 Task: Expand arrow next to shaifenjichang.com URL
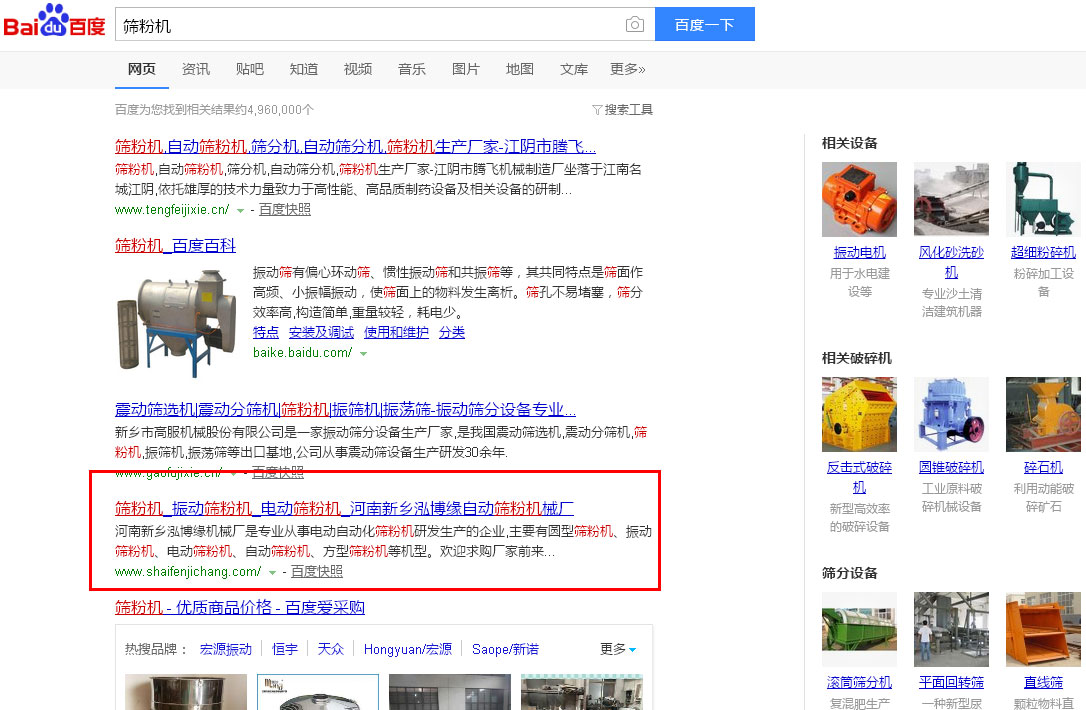(x=272, y=573)
